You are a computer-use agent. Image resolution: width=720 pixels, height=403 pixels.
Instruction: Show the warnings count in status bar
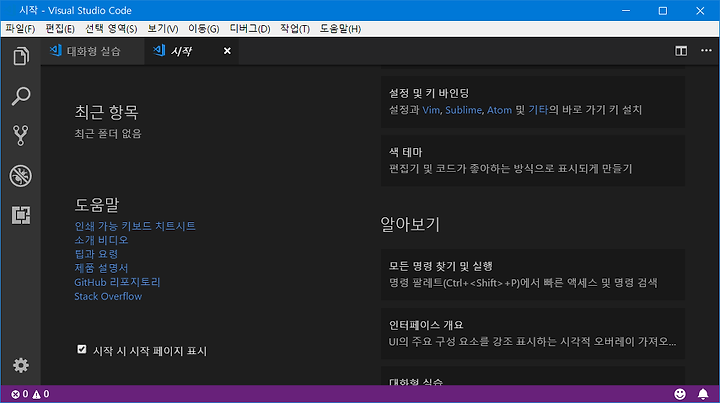(x=41, y=394)
